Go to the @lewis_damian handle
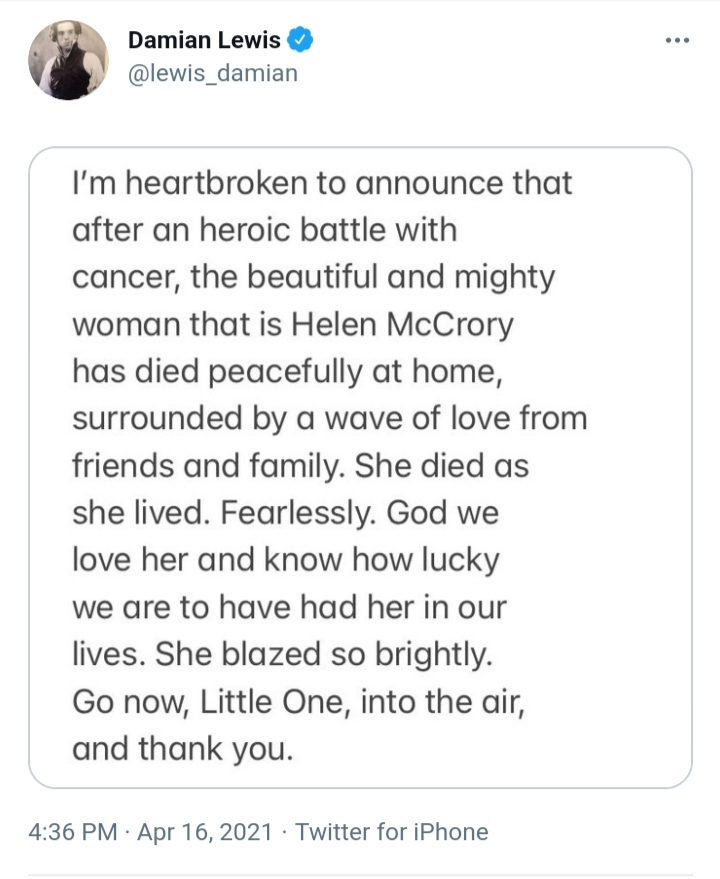 (x=212, y=73)
